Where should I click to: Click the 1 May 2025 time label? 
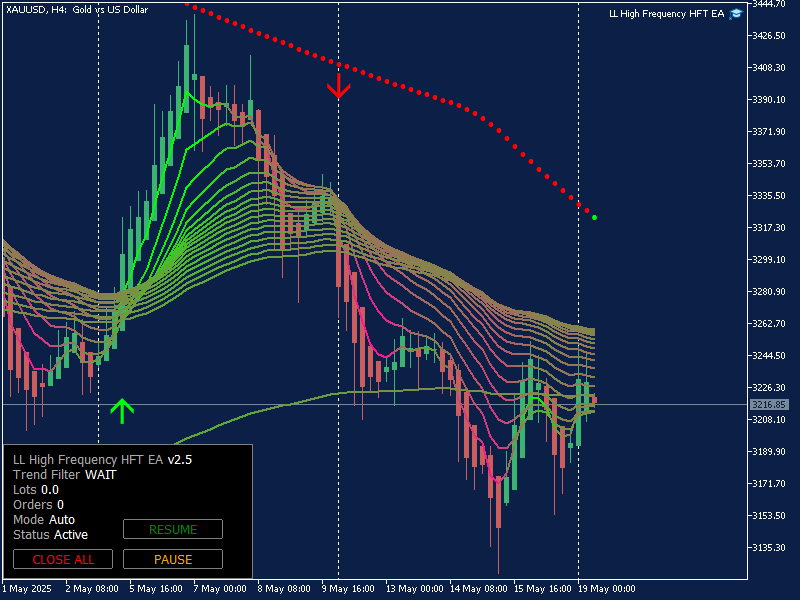coord(27,589)
